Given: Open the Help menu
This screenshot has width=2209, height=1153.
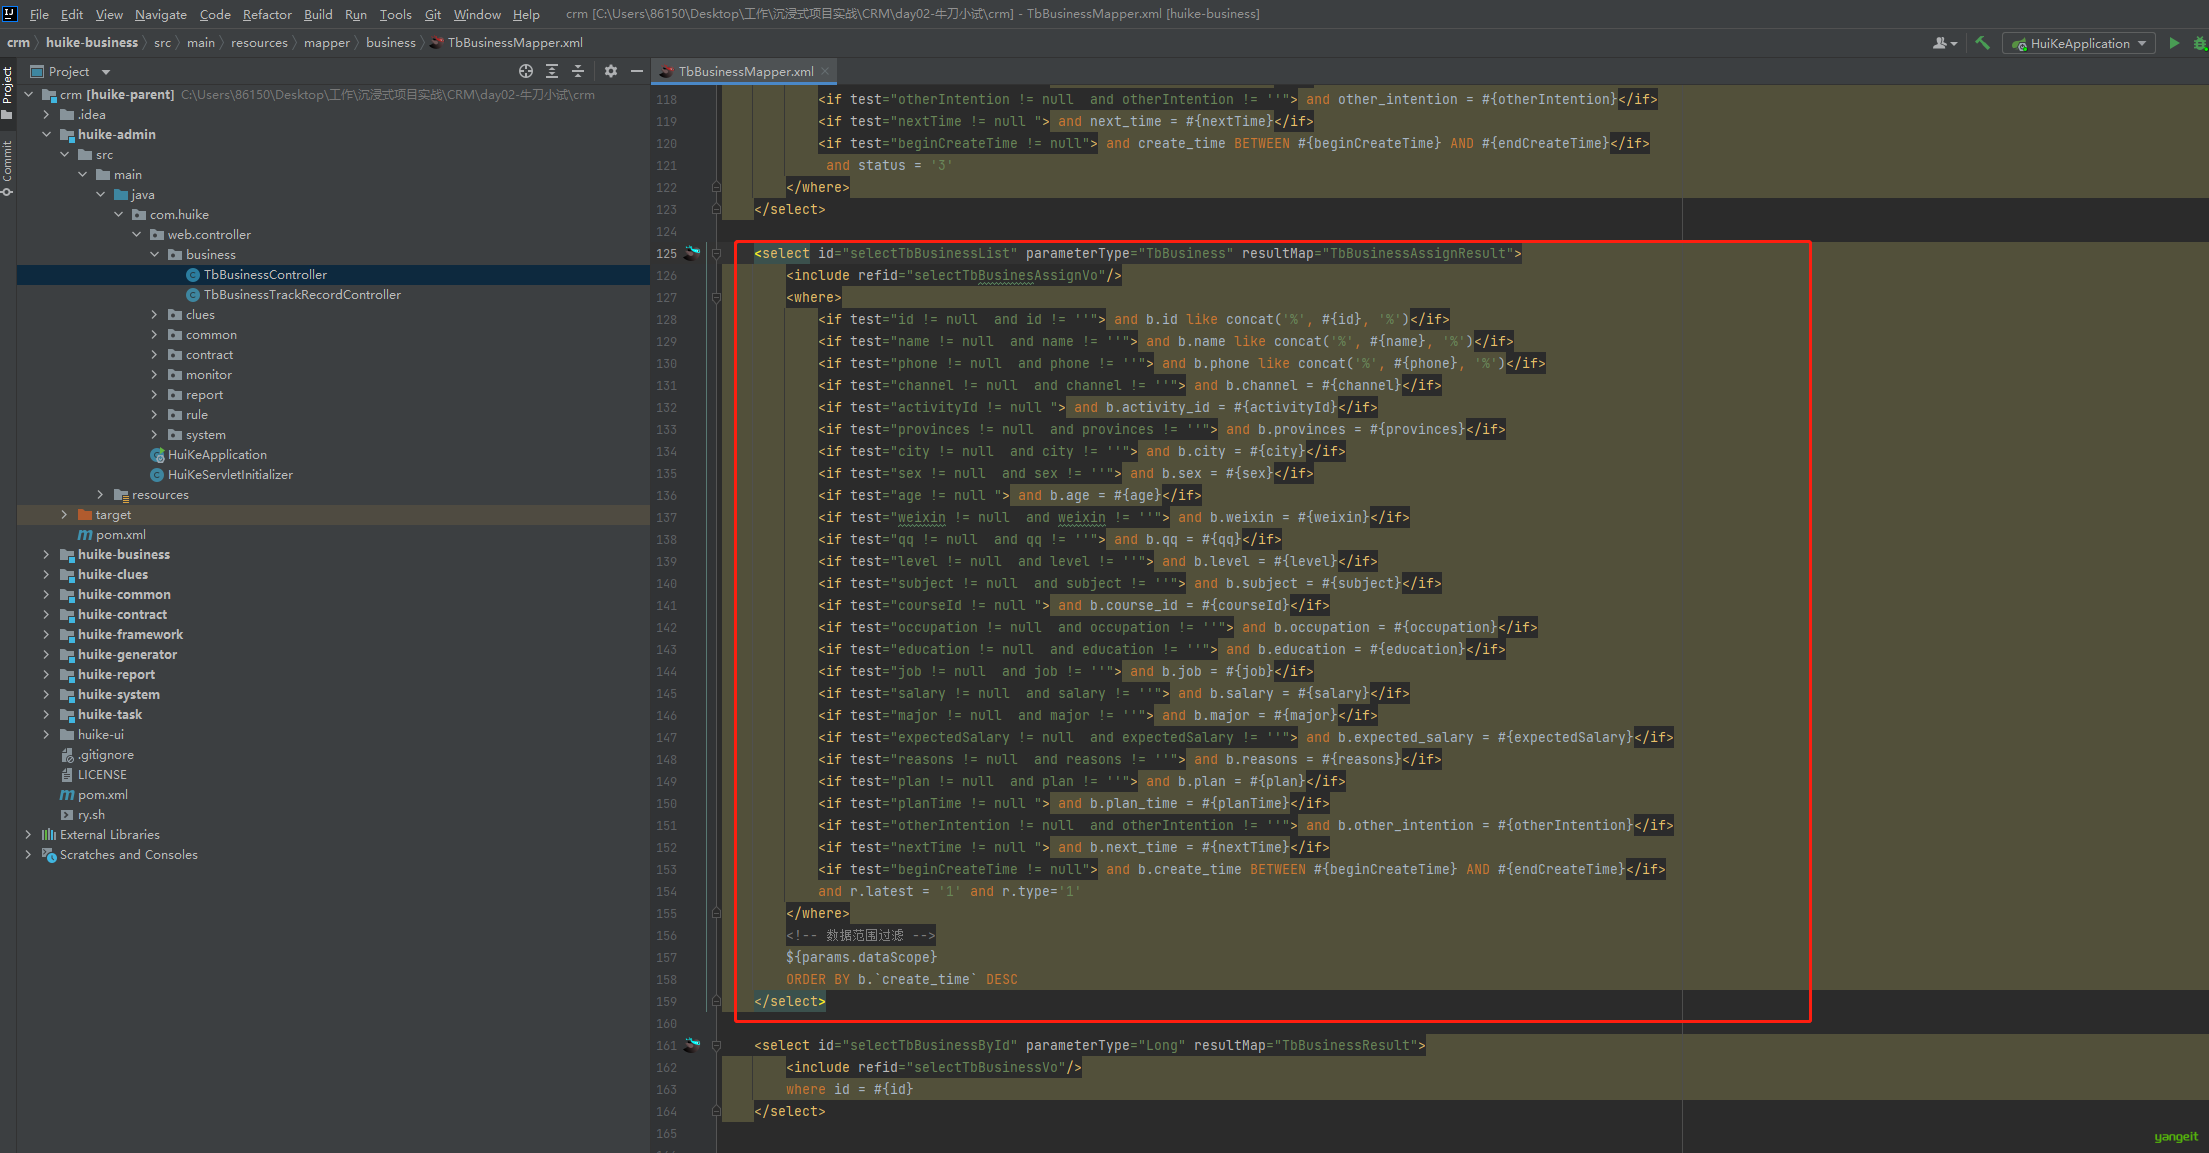Looking at the screenshot, I should 526,14.
